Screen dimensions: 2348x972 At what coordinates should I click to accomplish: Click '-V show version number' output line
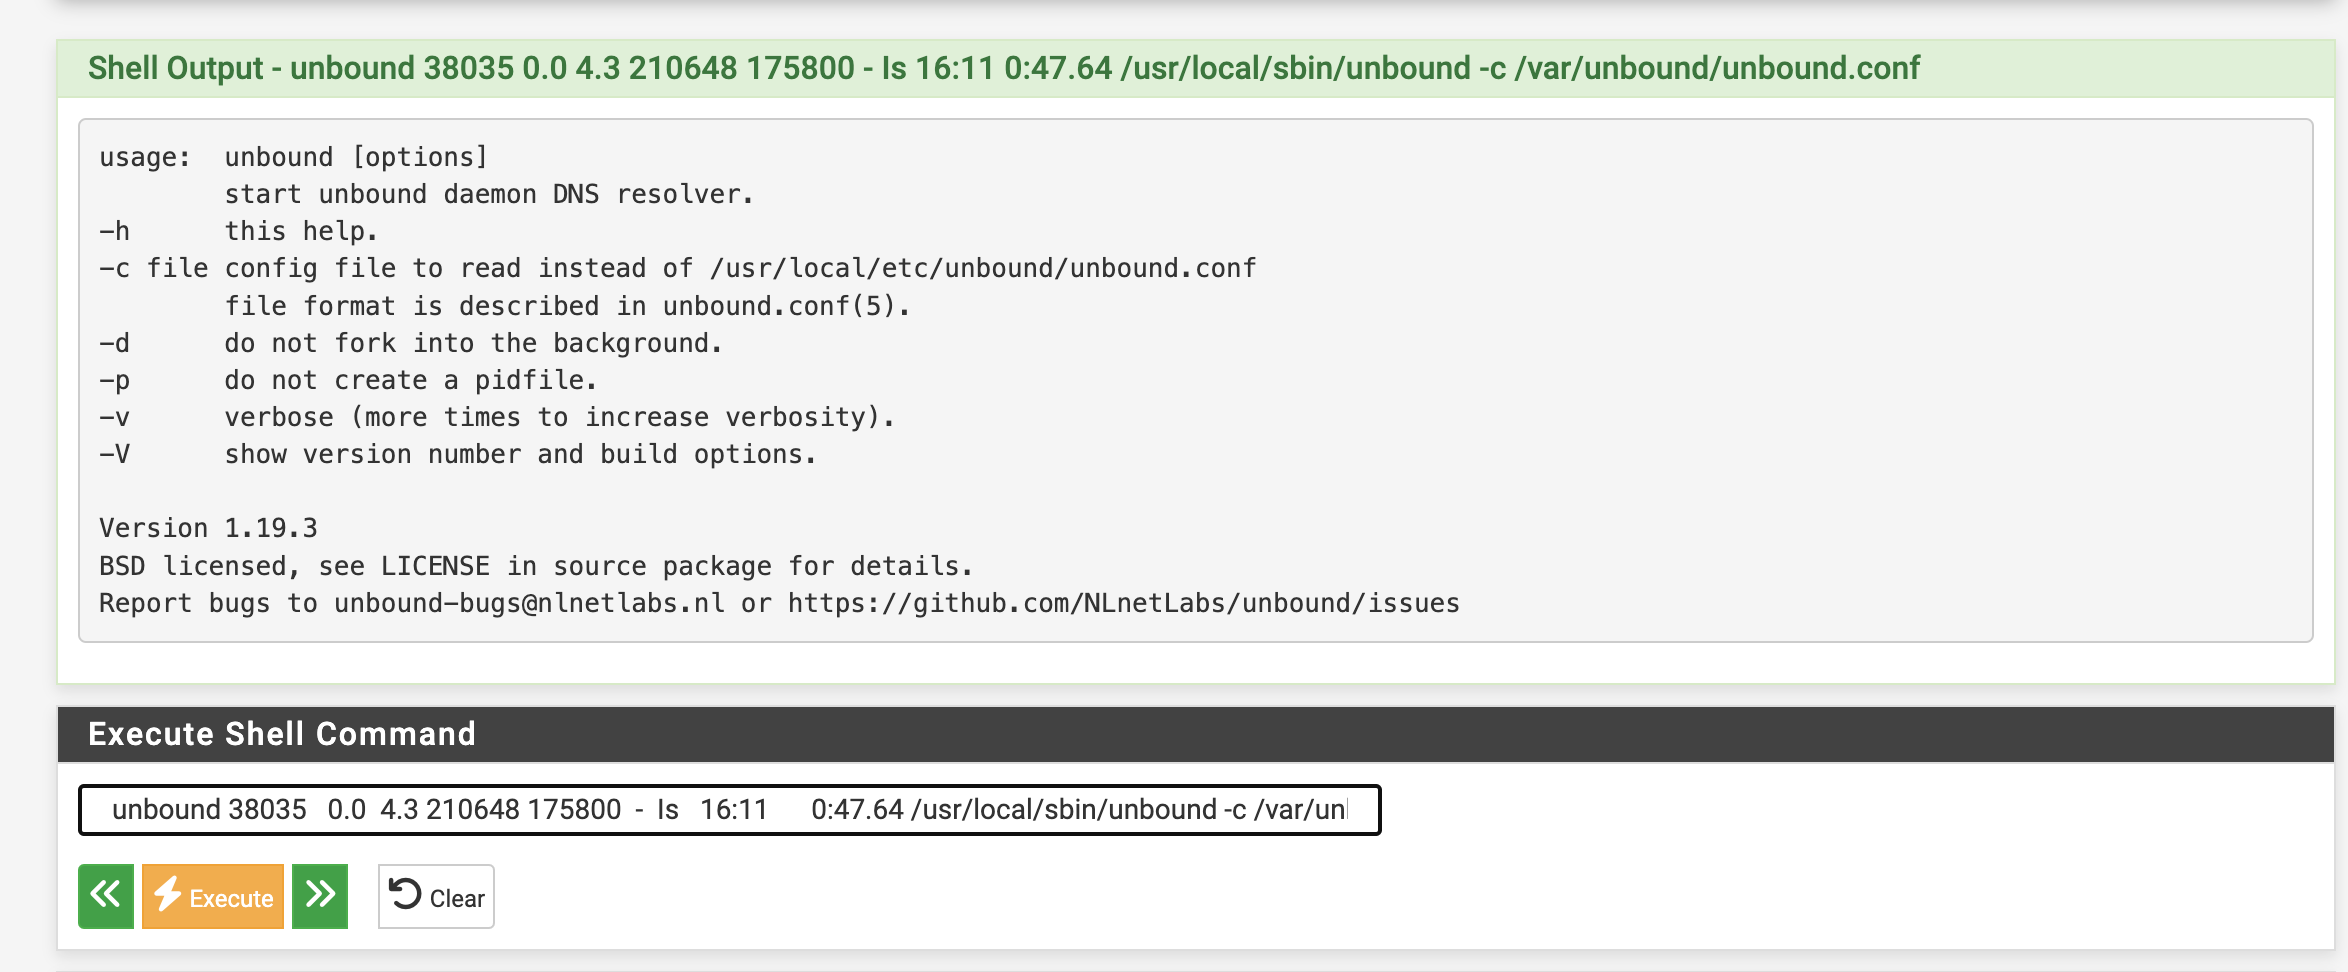457,454
